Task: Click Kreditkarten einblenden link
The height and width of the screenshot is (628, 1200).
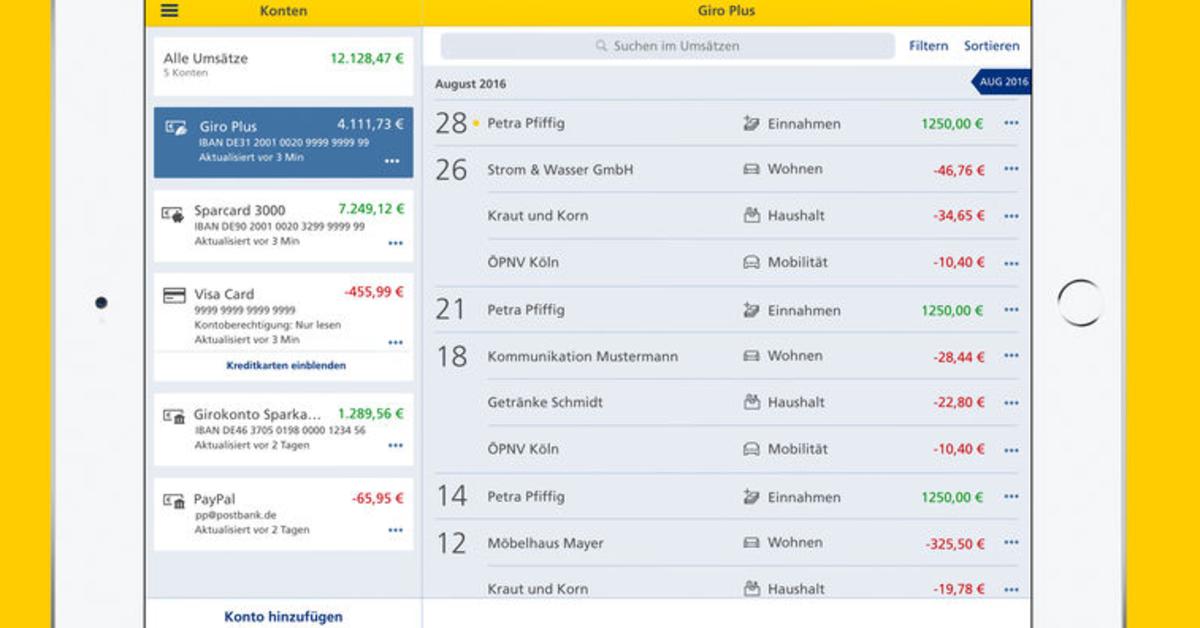Action: point(286,366)
